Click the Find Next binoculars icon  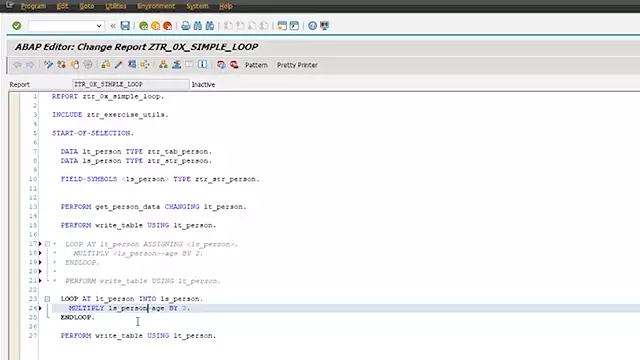(x=210, y=26)
